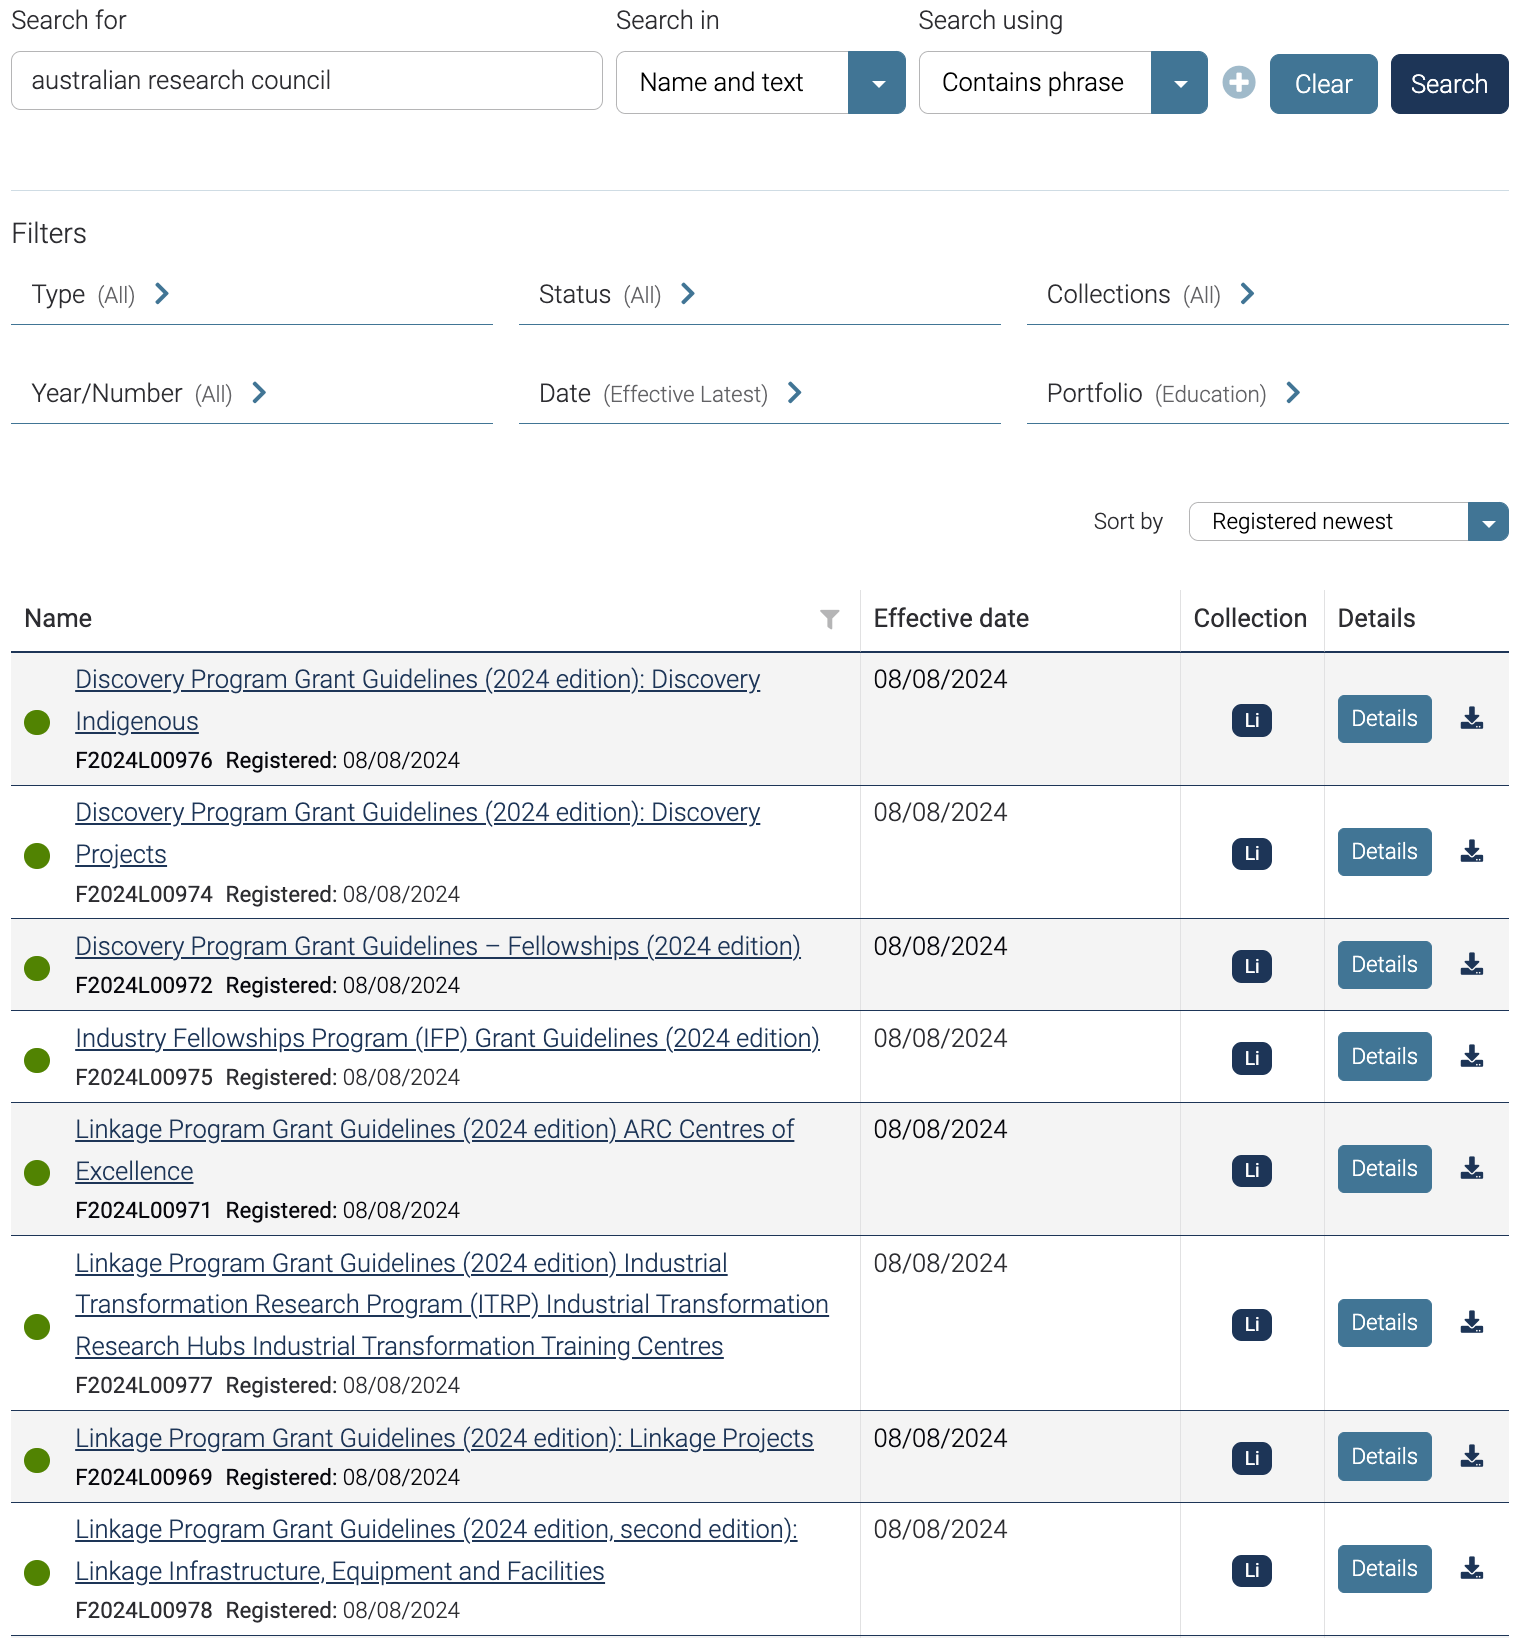The height and width of the screenshot is (1638, 1522).
Task: Open Discovery Indigenous guidelines link
Action: point(418,700)
